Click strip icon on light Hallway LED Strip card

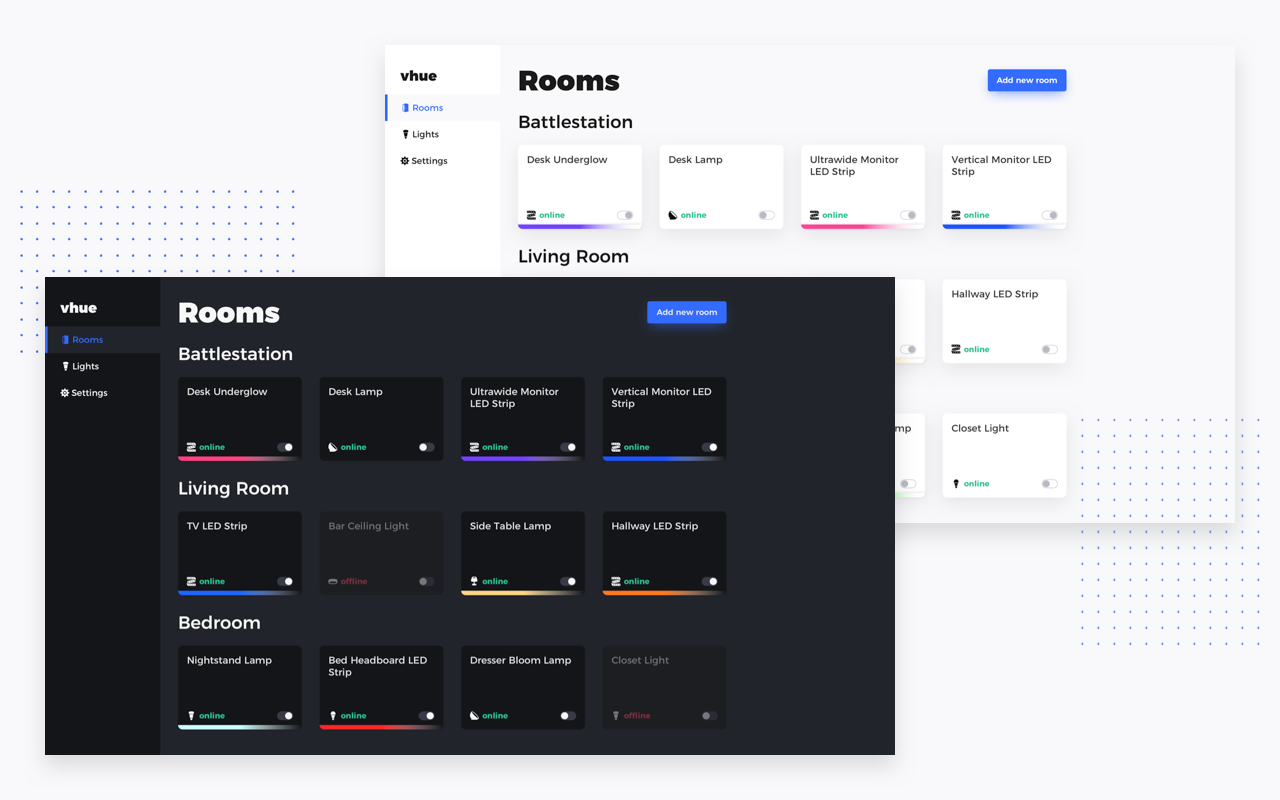click(956, 349)
